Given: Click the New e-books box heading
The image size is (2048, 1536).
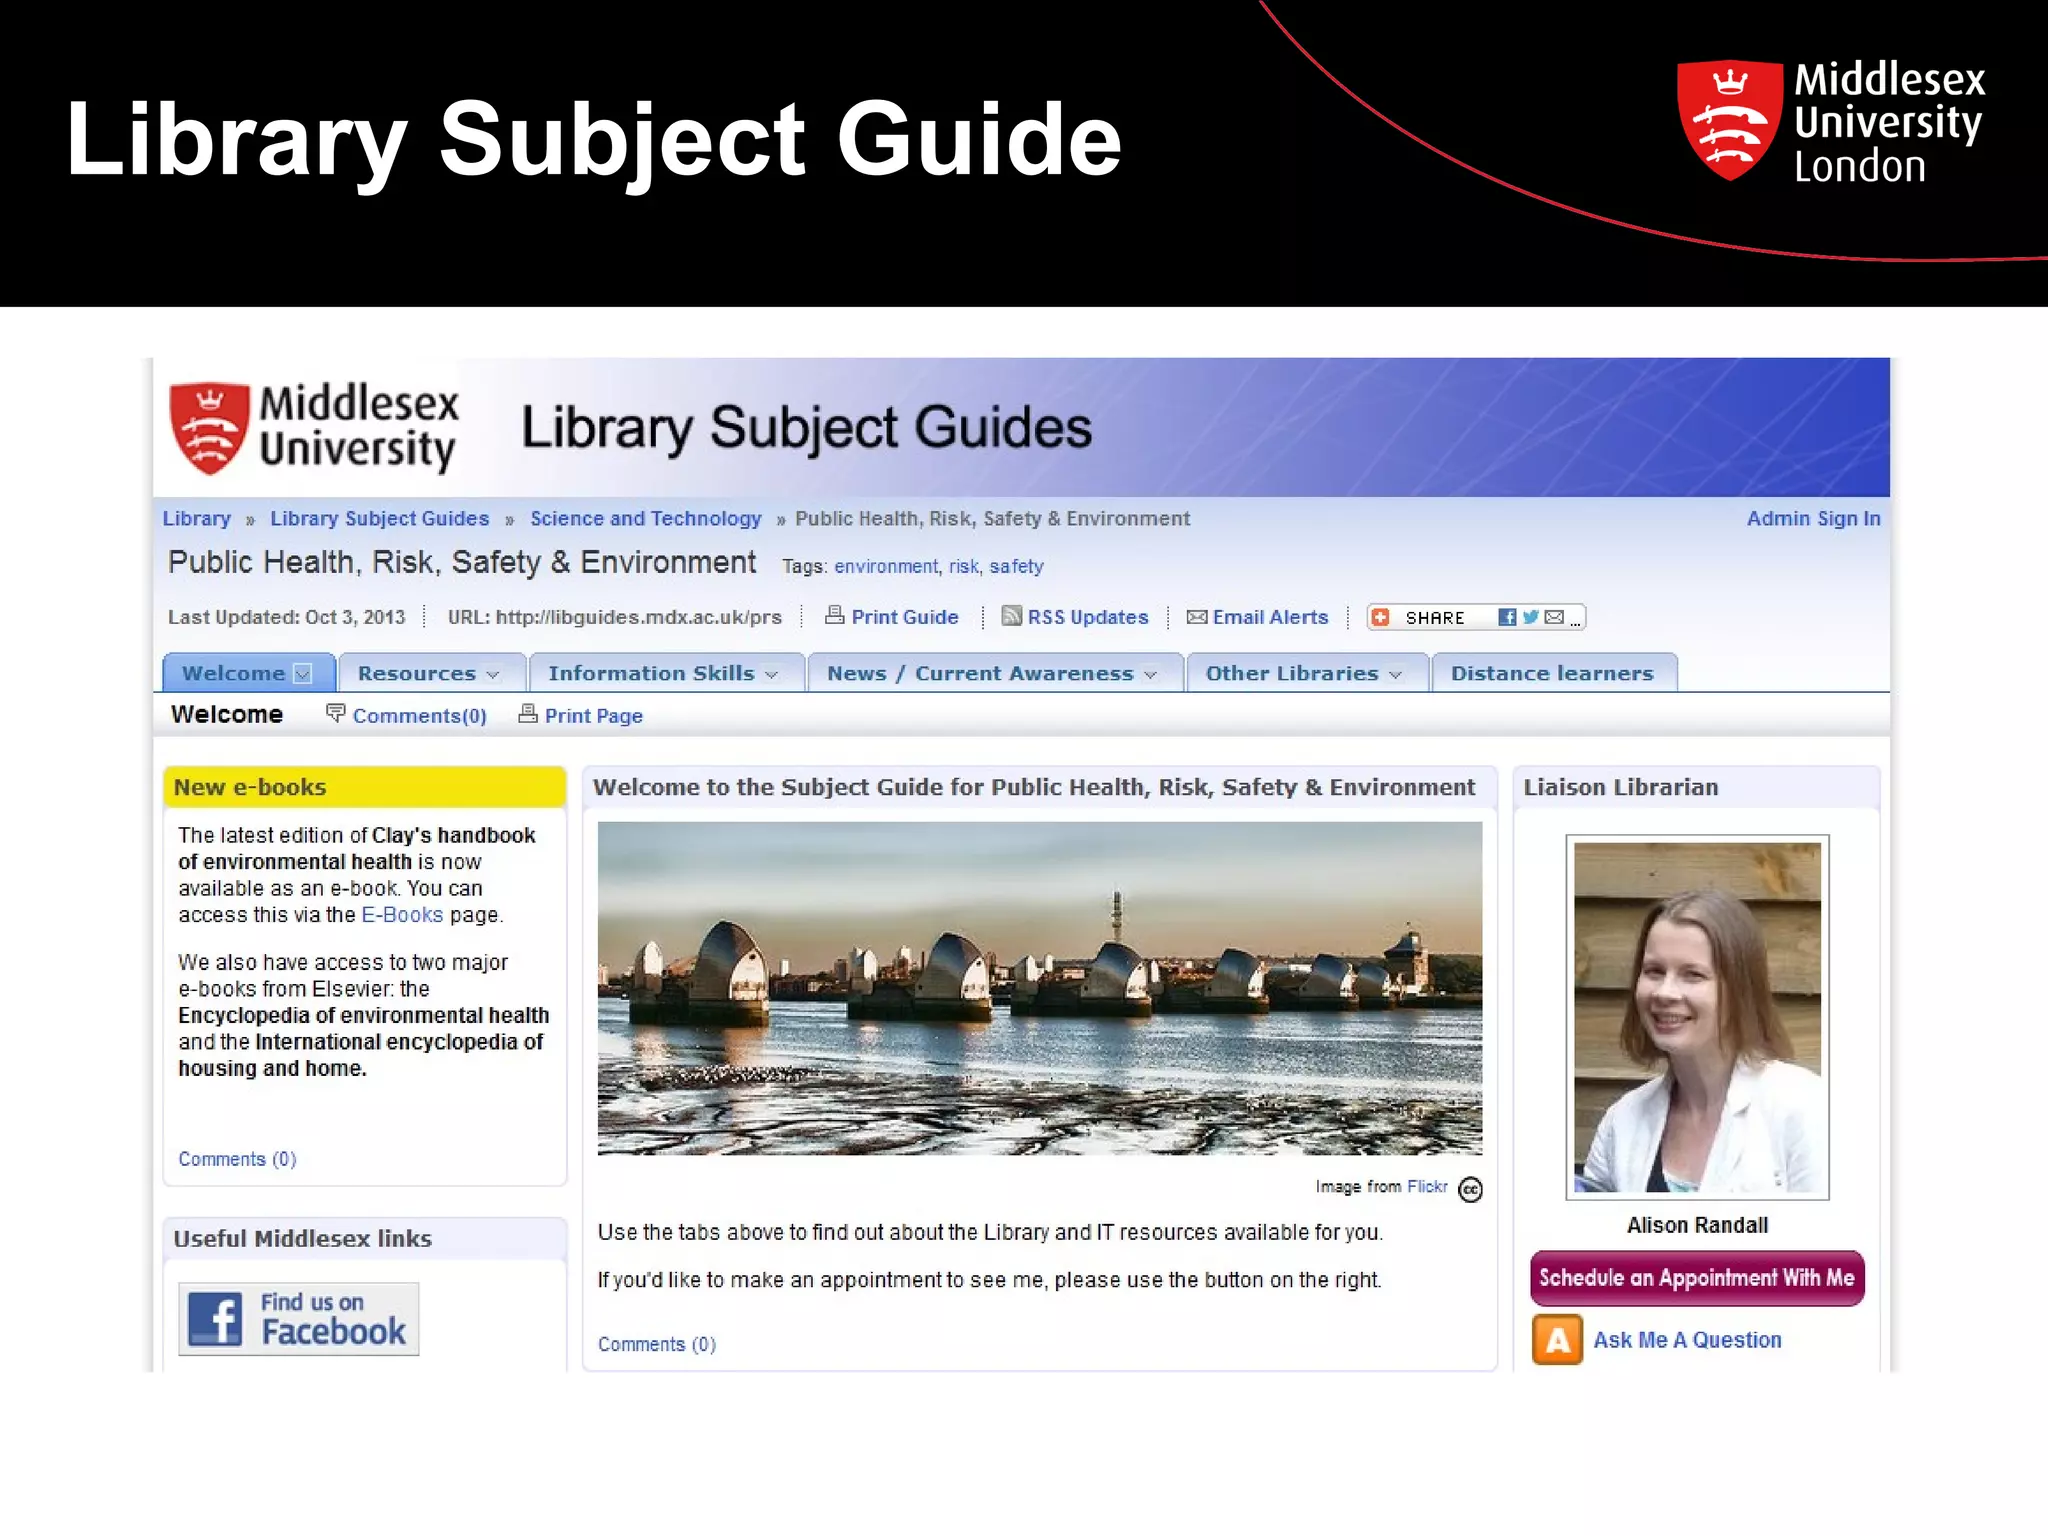Looking at the screenshot, I should pos(250,787).
